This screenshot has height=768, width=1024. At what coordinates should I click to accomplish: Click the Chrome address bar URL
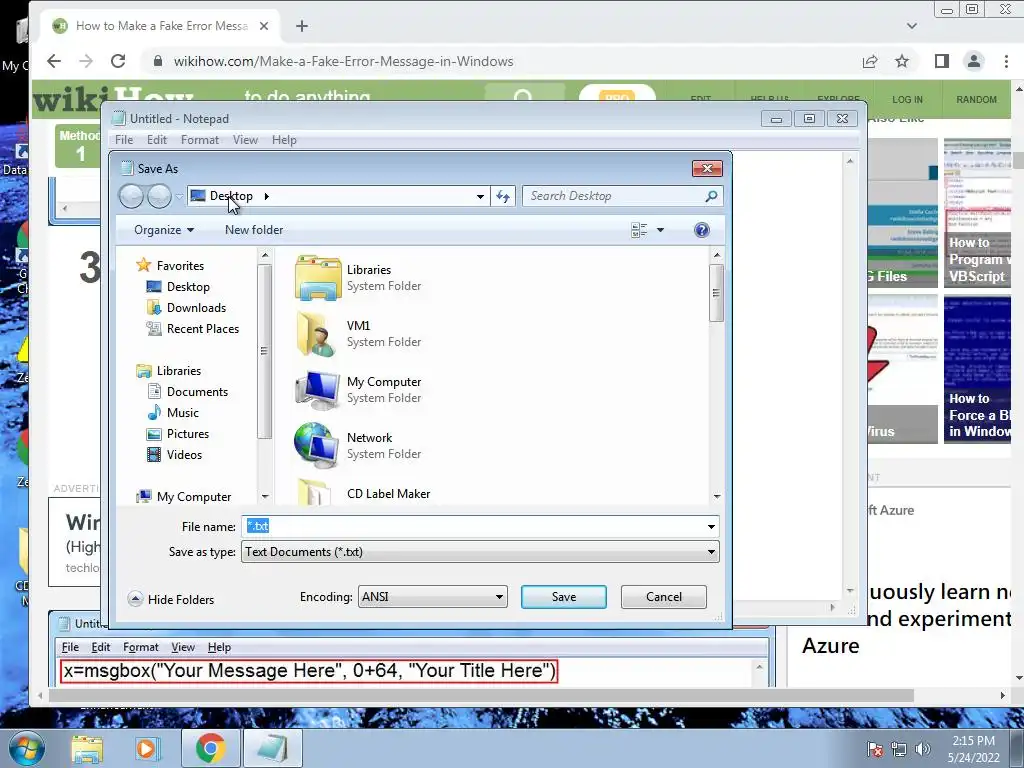tap(344, 61)
